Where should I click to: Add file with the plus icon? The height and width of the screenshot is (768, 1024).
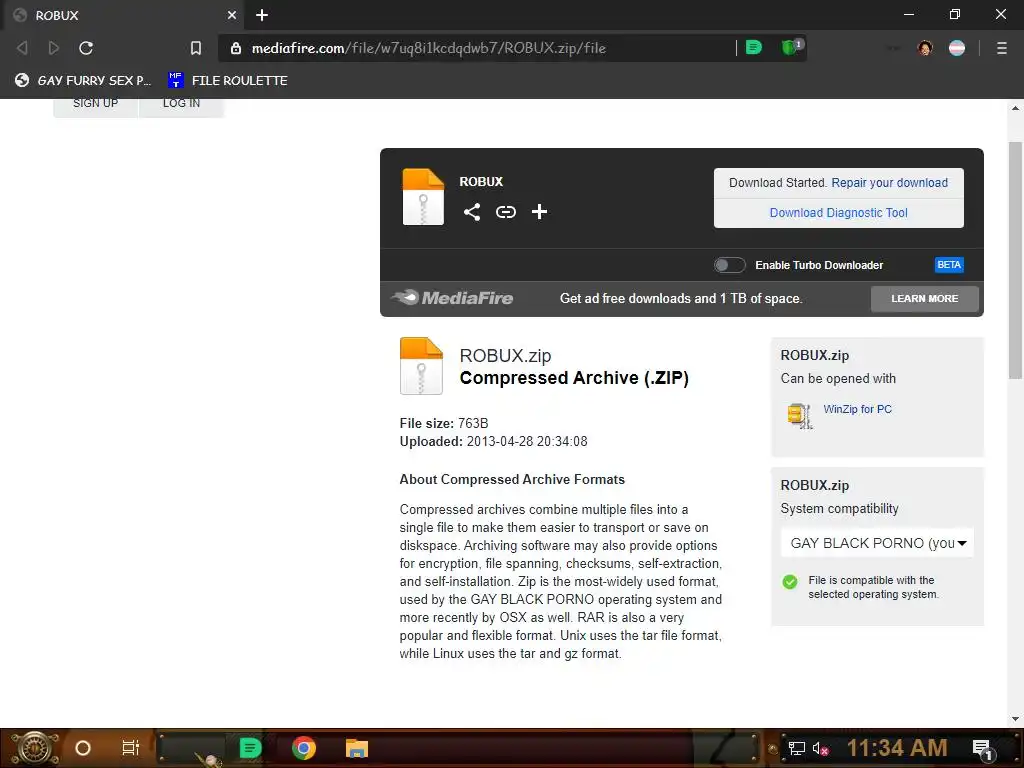(x=539, y=212)
